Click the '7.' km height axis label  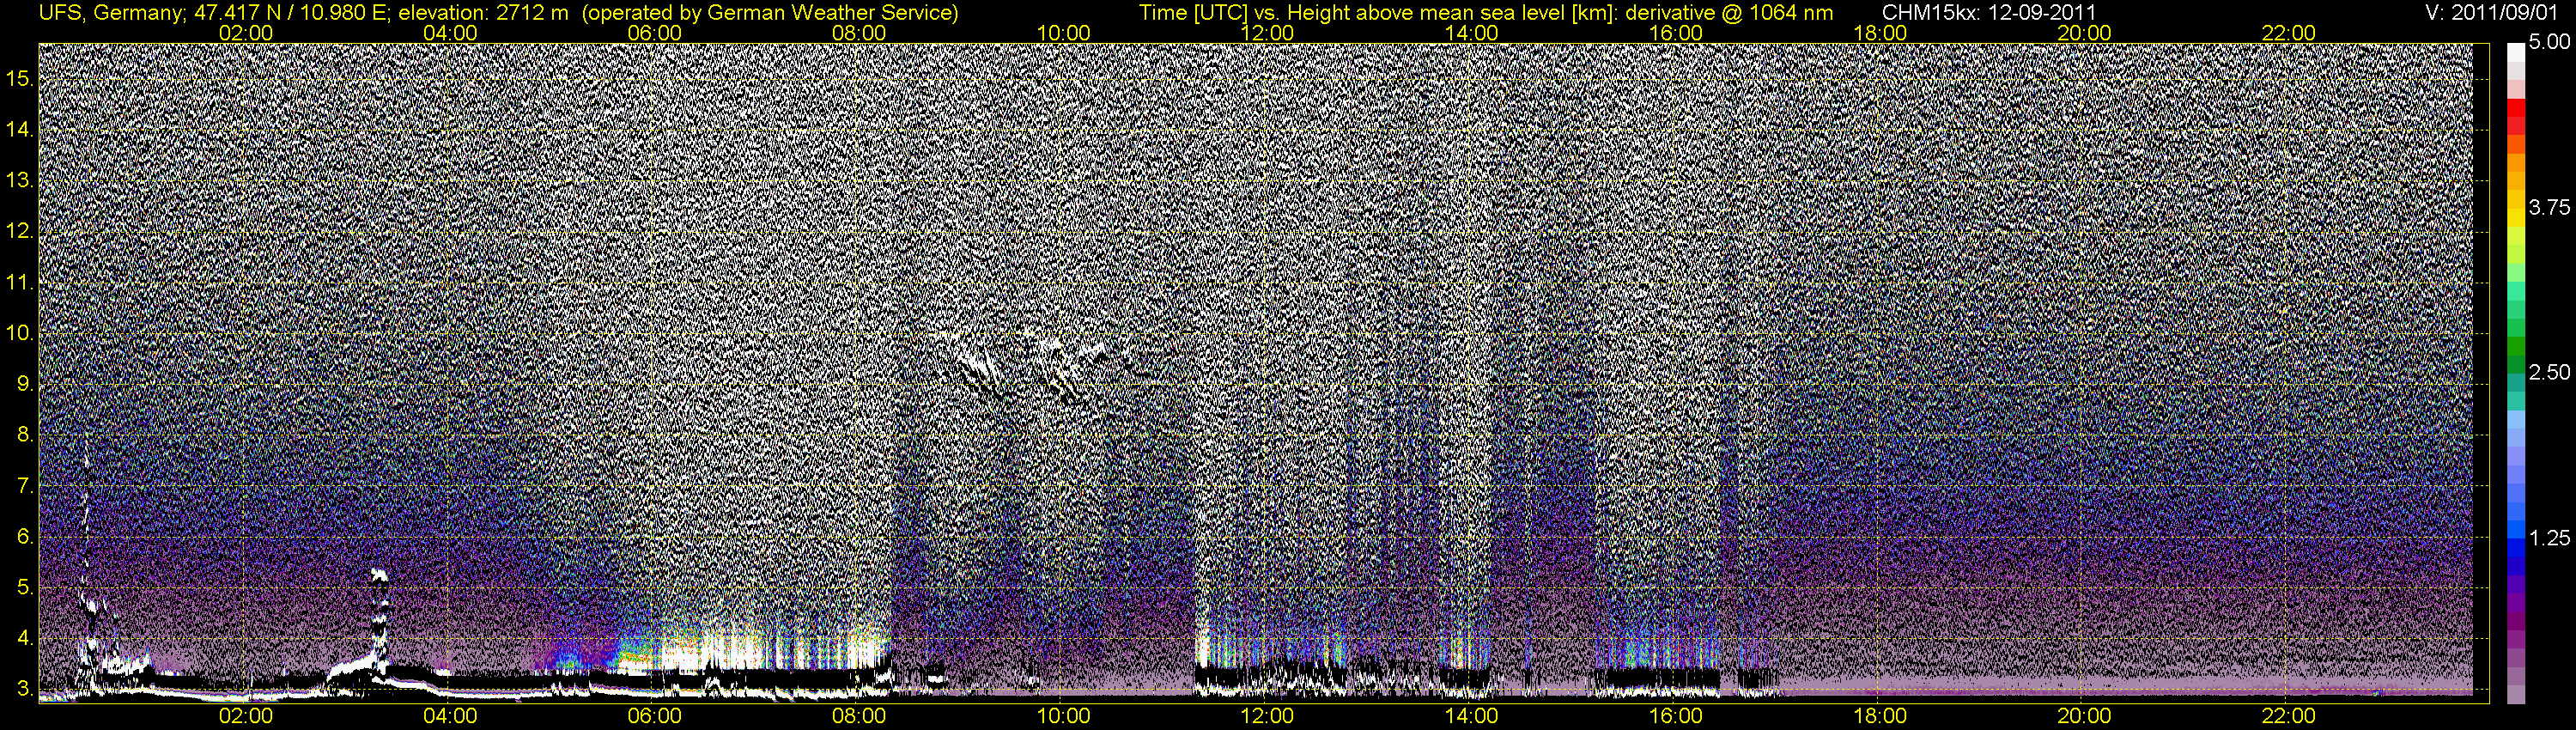24,486
